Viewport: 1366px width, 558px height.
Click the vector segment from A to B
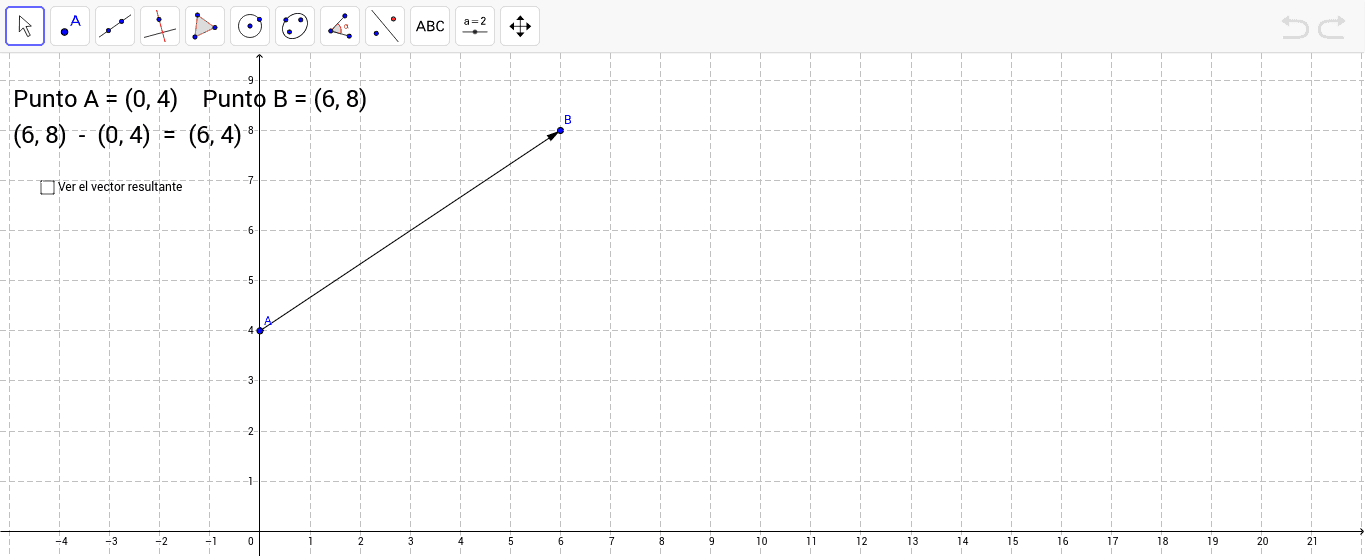coord(410,230)
